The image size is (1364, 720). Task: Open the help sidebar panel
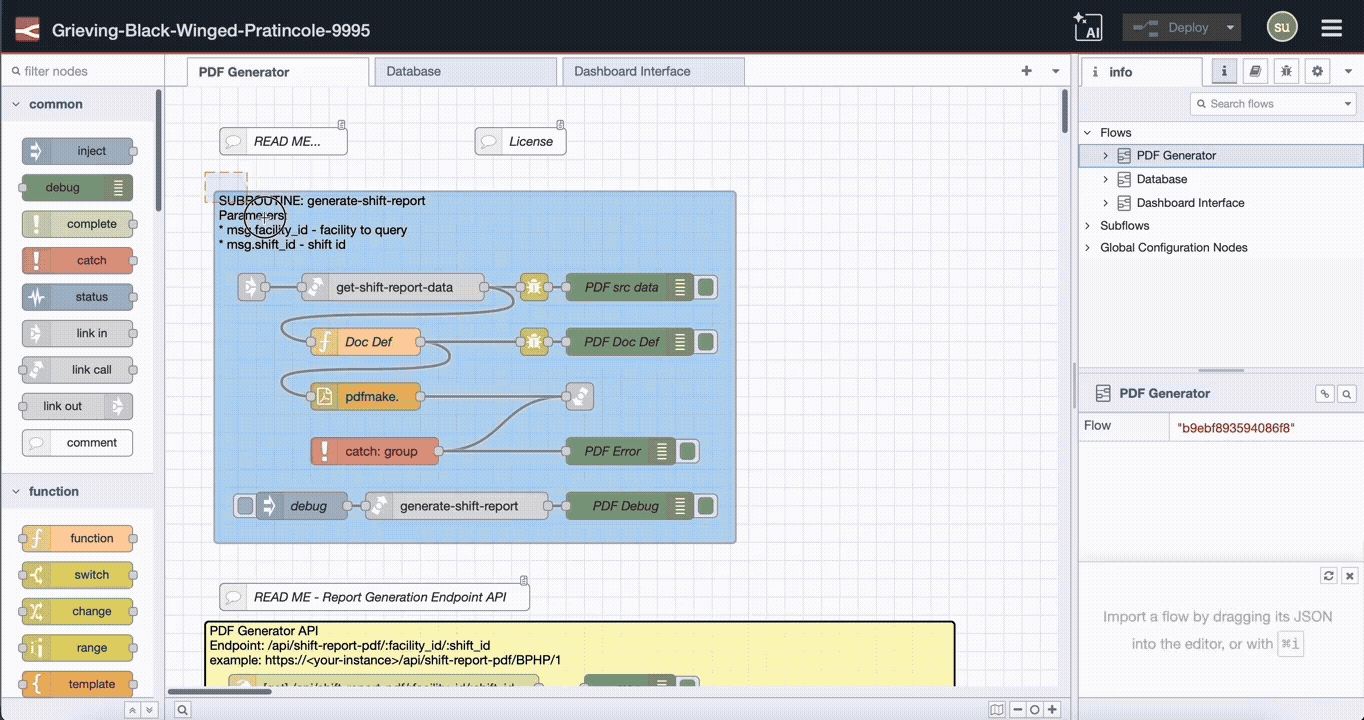tap(1255, 71)
